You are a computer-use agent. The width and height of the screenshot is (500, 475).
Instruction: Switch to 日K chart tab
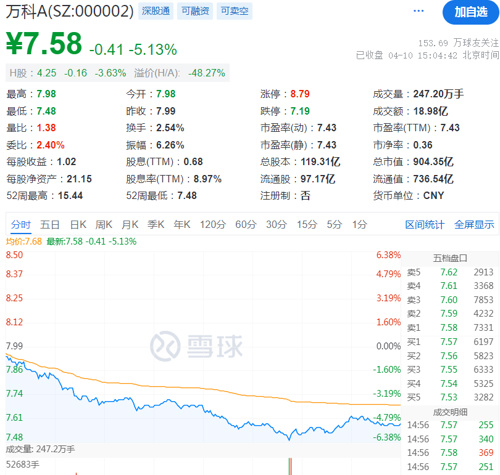pos(78,225)
